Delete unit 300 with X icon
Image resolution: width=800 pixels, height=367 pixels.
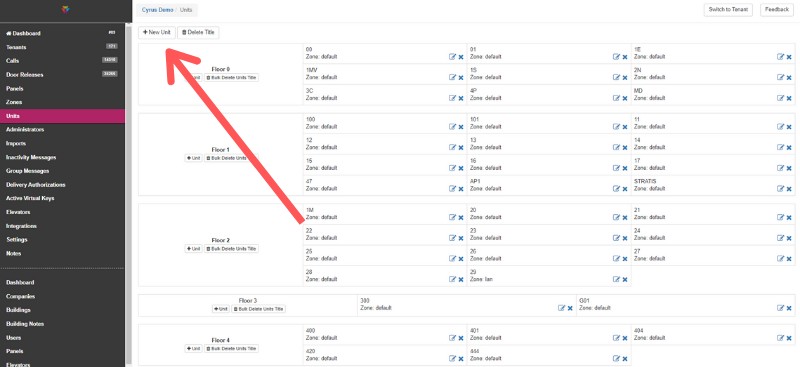tap(570, 308)
